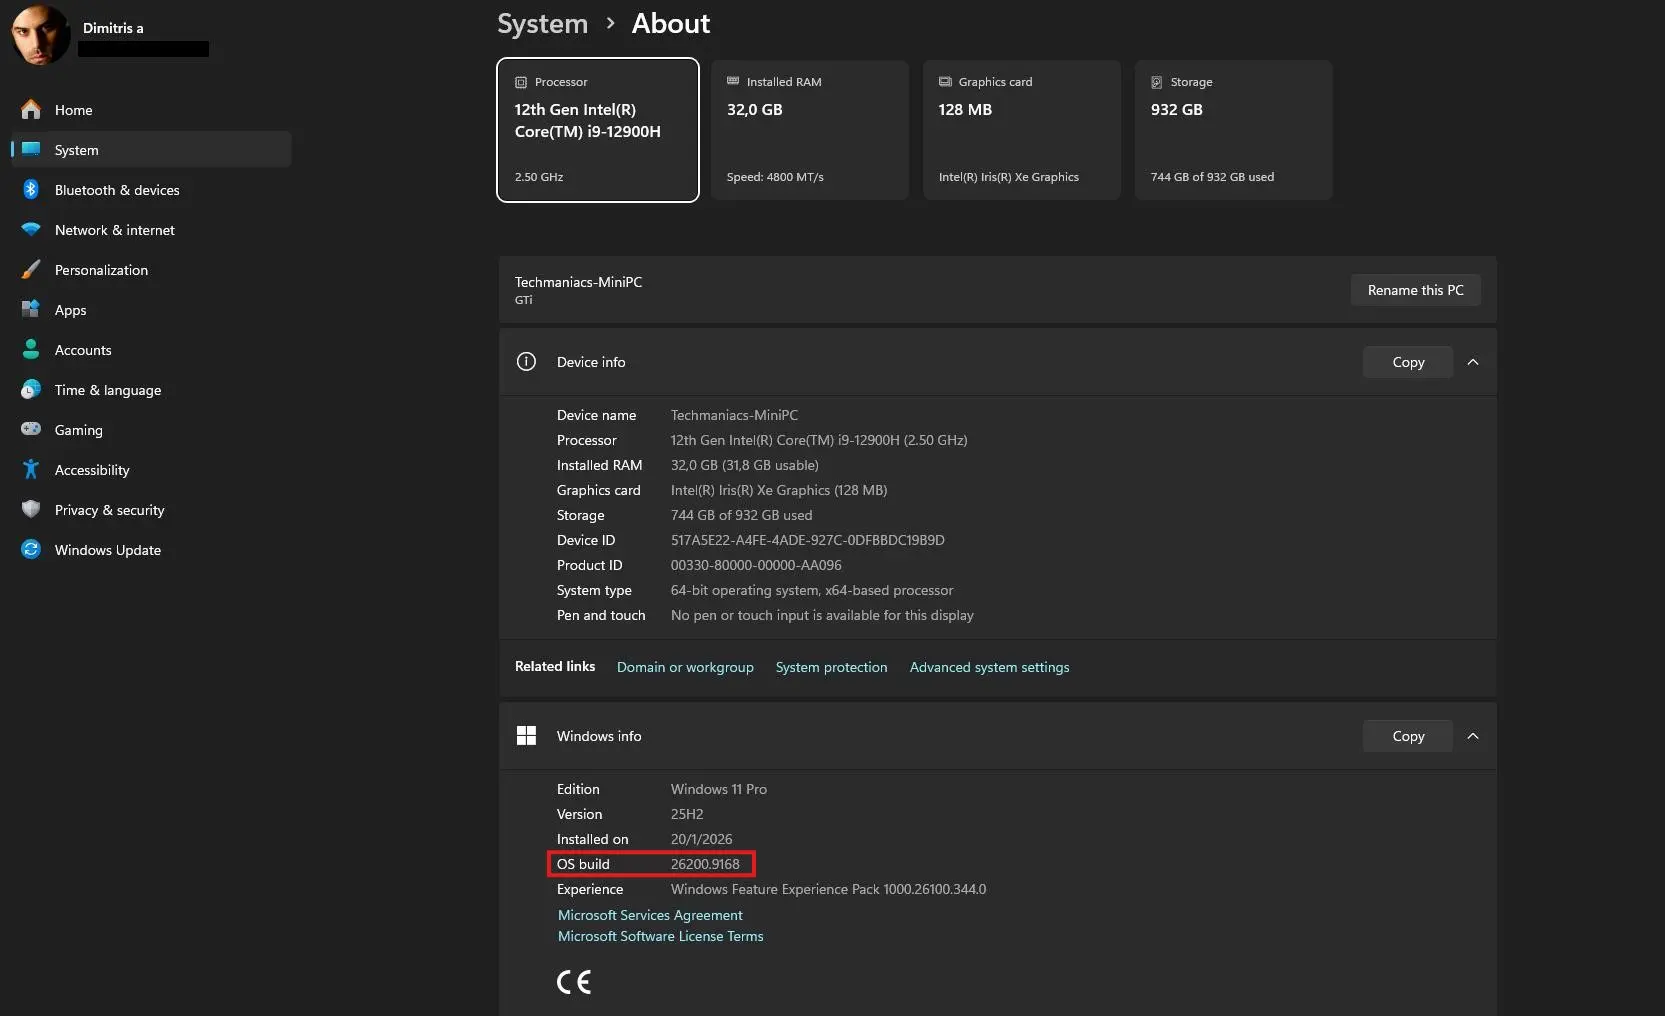Click the Techmaniacs-MiniPC PC name header
The image size is (1665, 1016).
[x=578, y=282]
